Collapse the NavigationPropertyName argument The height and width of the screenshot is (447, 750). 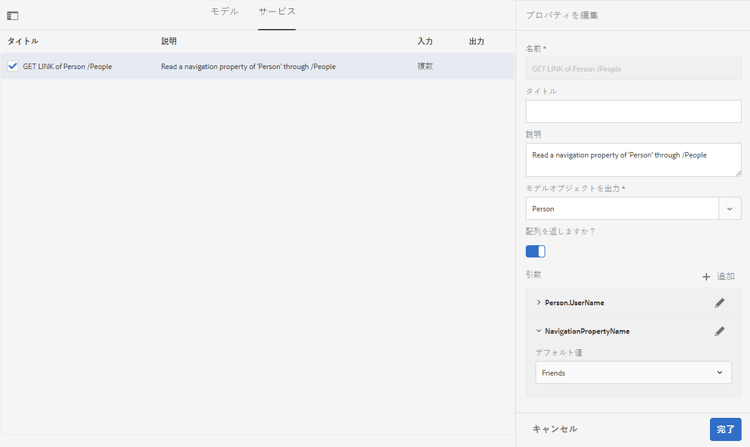point(539,331)
